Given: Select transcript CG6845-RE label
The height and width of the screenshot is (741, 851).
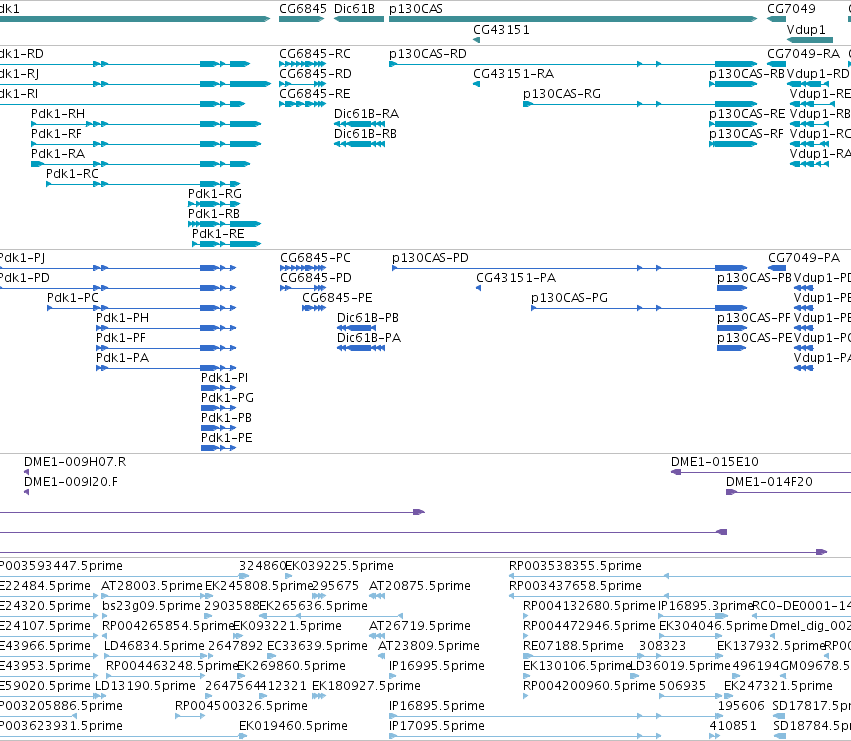Looking at the screenshot, I should [x=315, y=94].
